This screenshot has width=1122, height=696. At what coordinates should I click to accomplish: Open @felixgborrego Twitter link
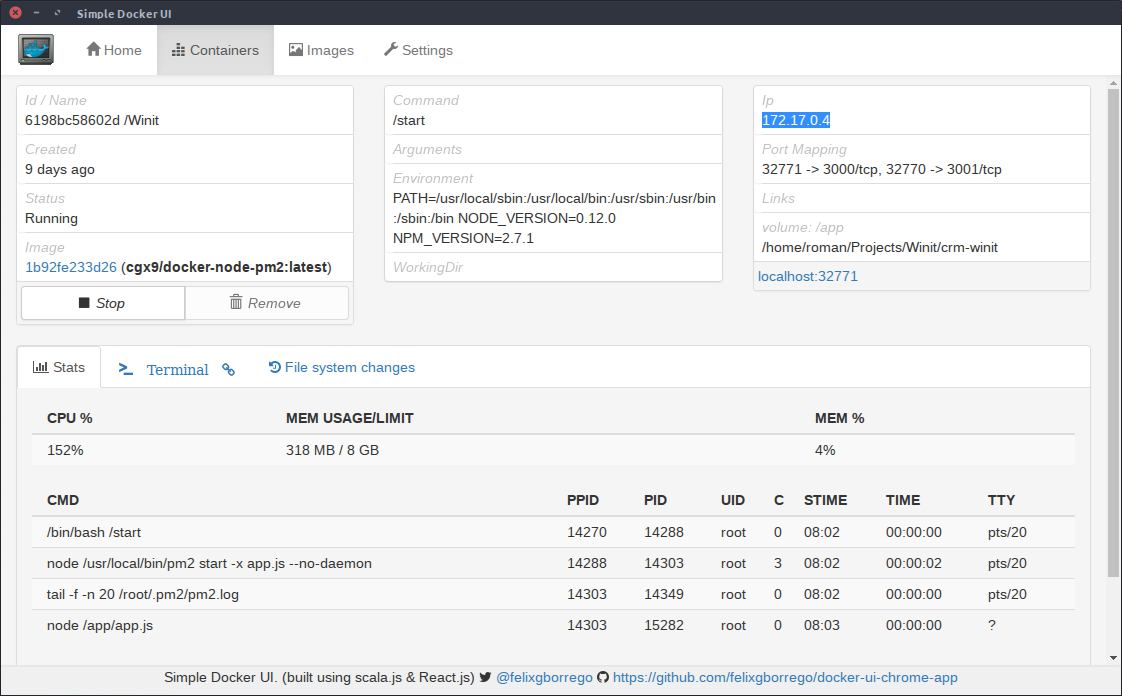[545, 677]
